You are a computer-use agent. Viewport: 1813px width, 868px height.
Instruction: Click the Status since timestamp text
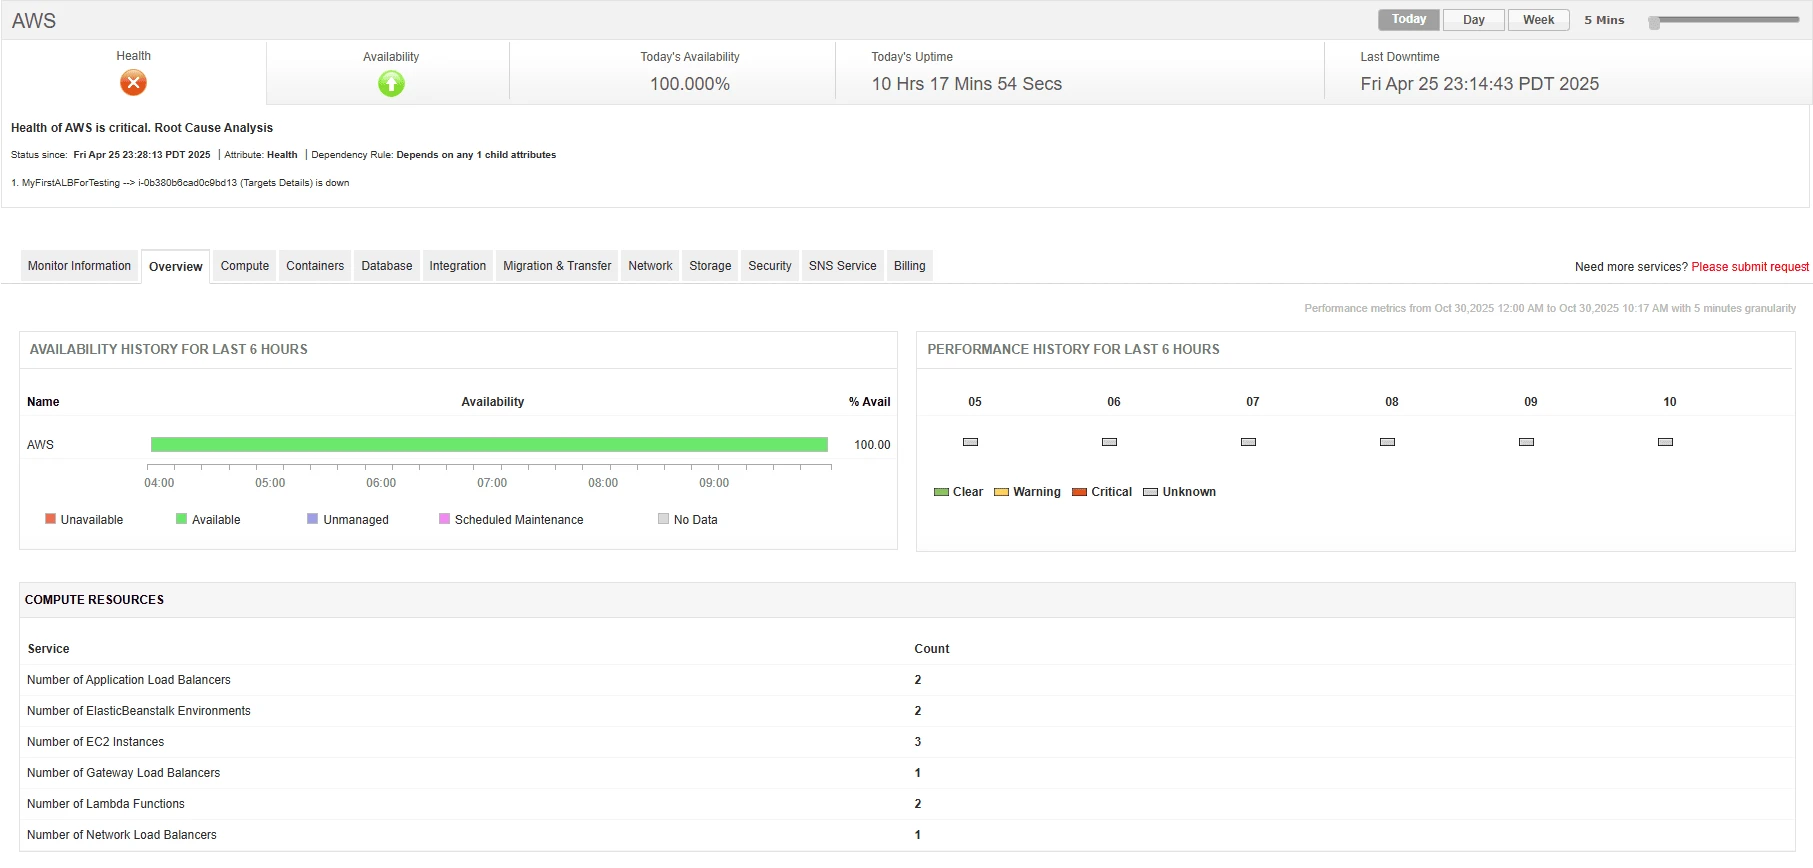(142, 155)
